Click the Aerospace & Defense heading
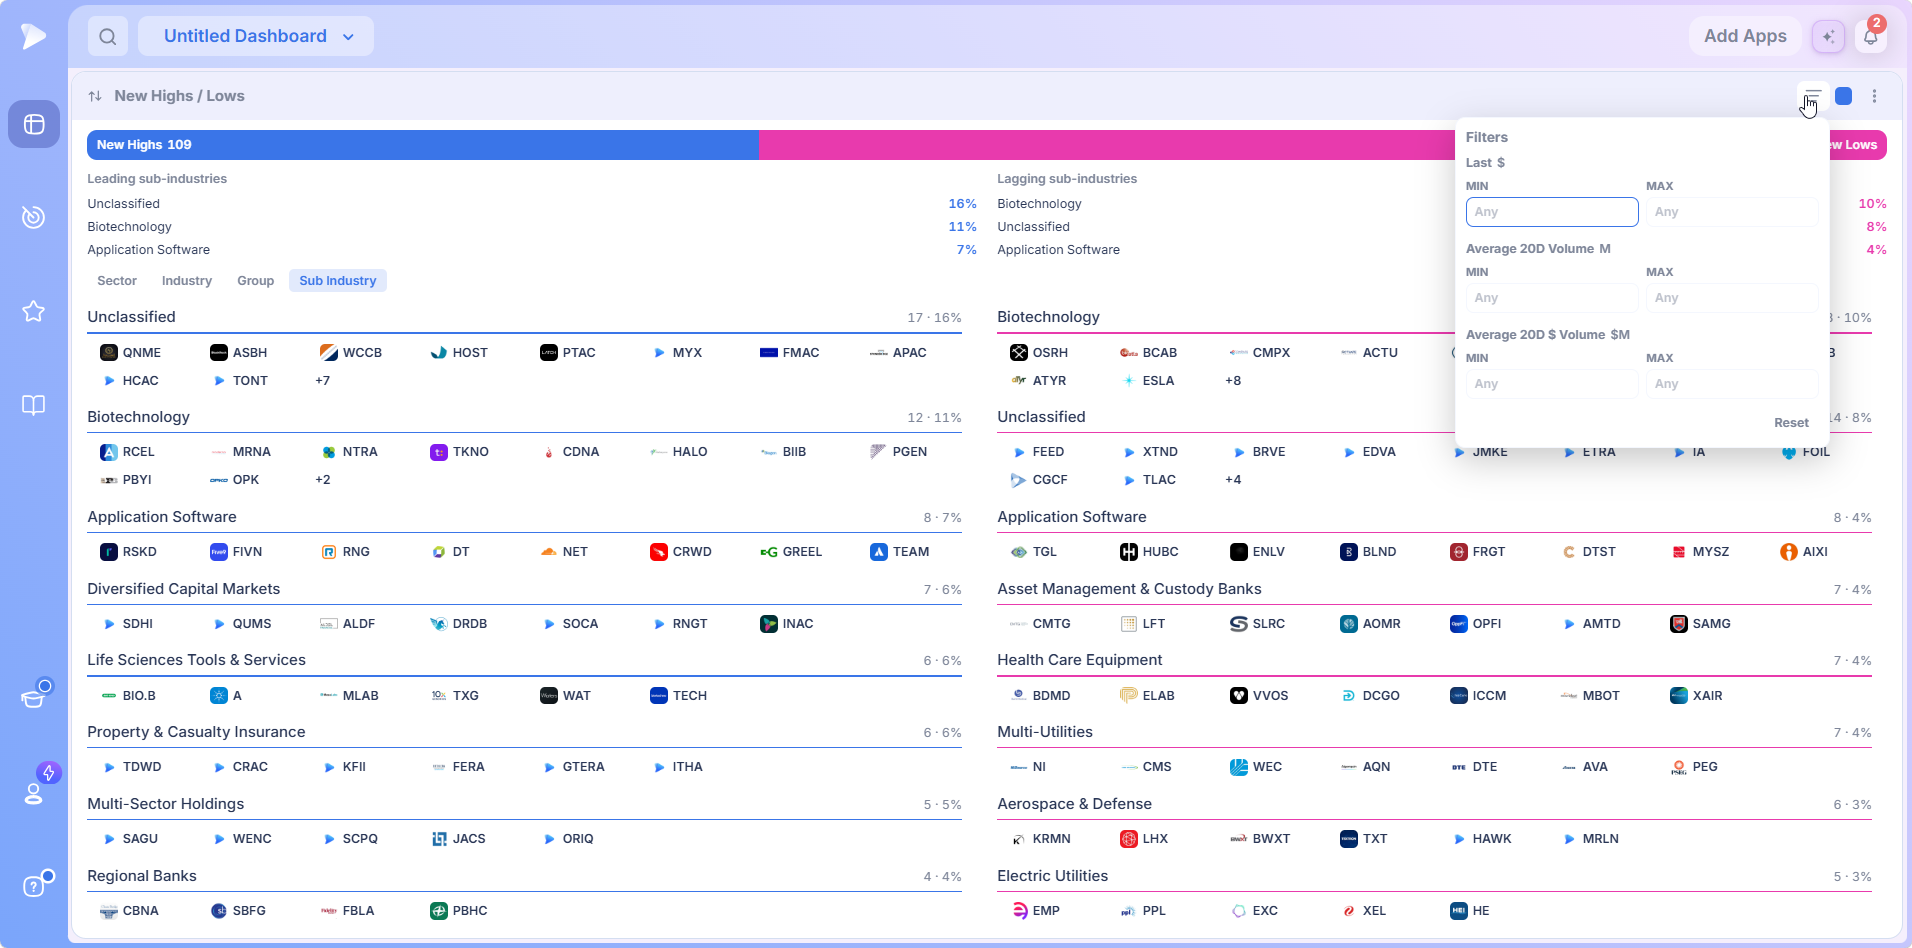Viewport: 1912px width, 948px height. (x=1074, y=804)
